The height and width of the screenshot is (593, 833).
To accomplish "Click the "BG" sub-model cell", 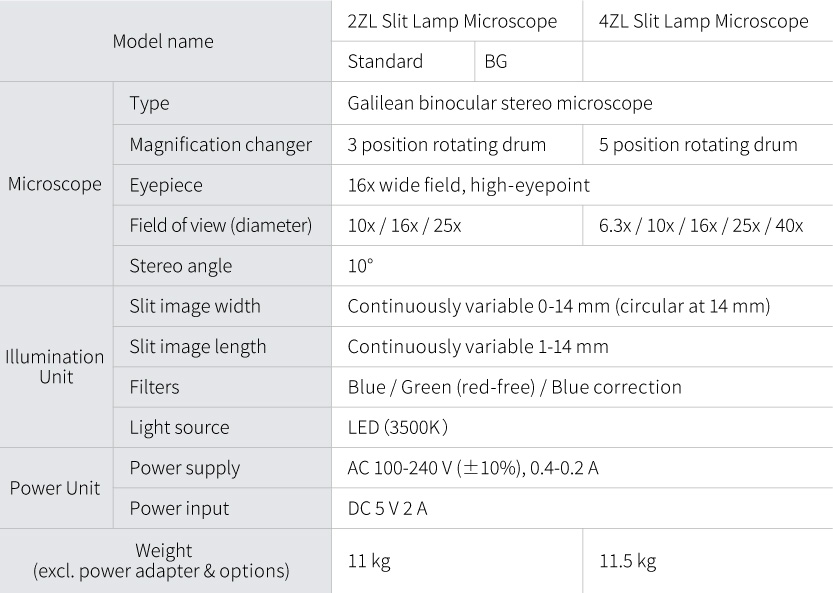I will click(495, 61).
